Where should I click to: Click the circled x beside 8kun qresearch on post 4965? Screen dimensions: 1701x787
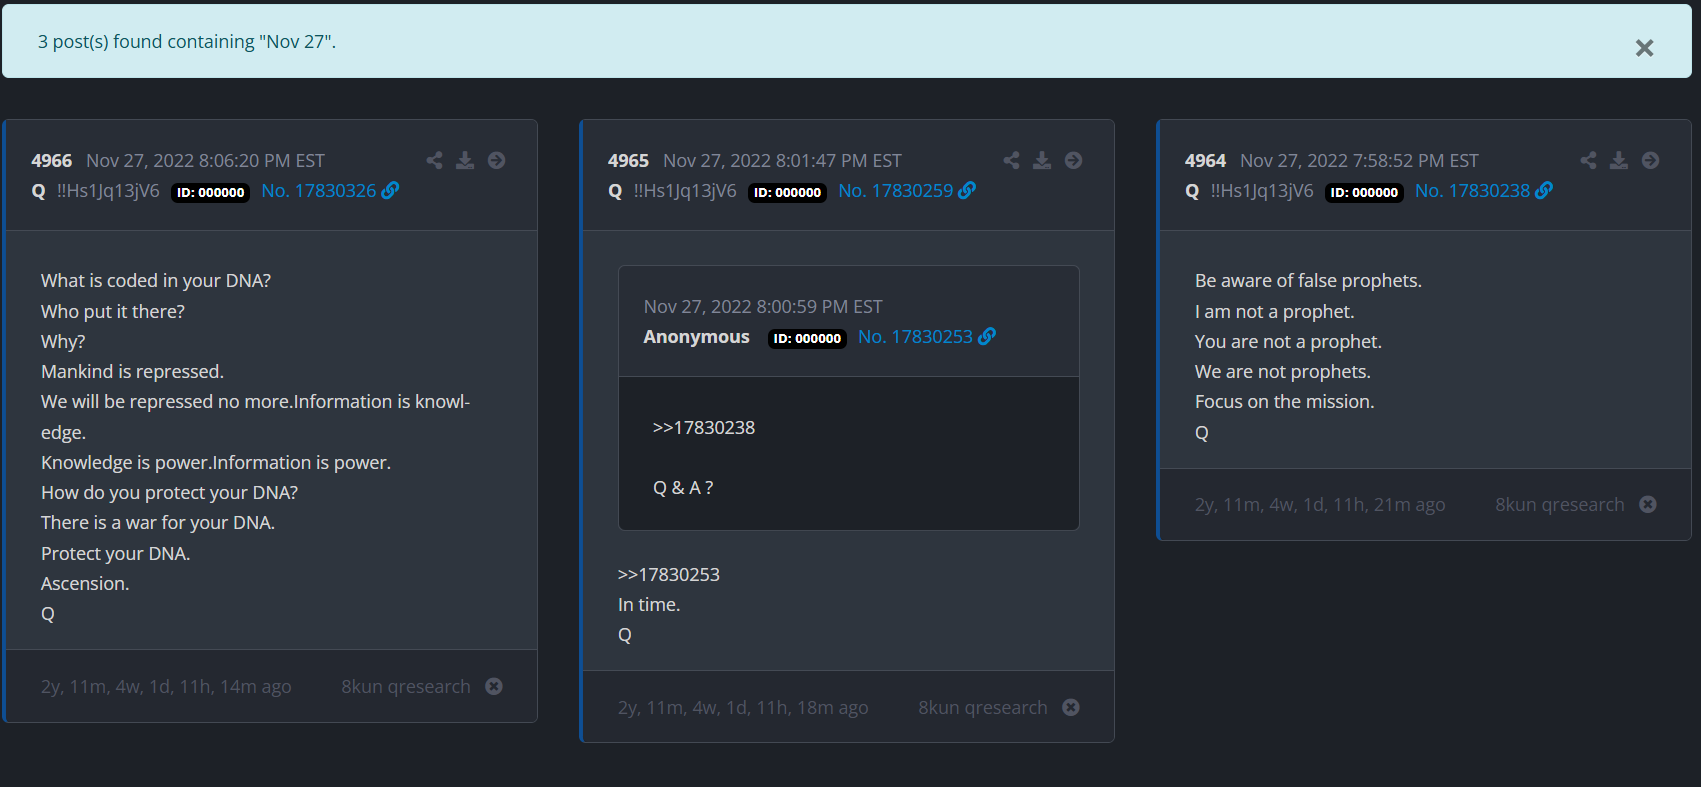point(1071,707)
